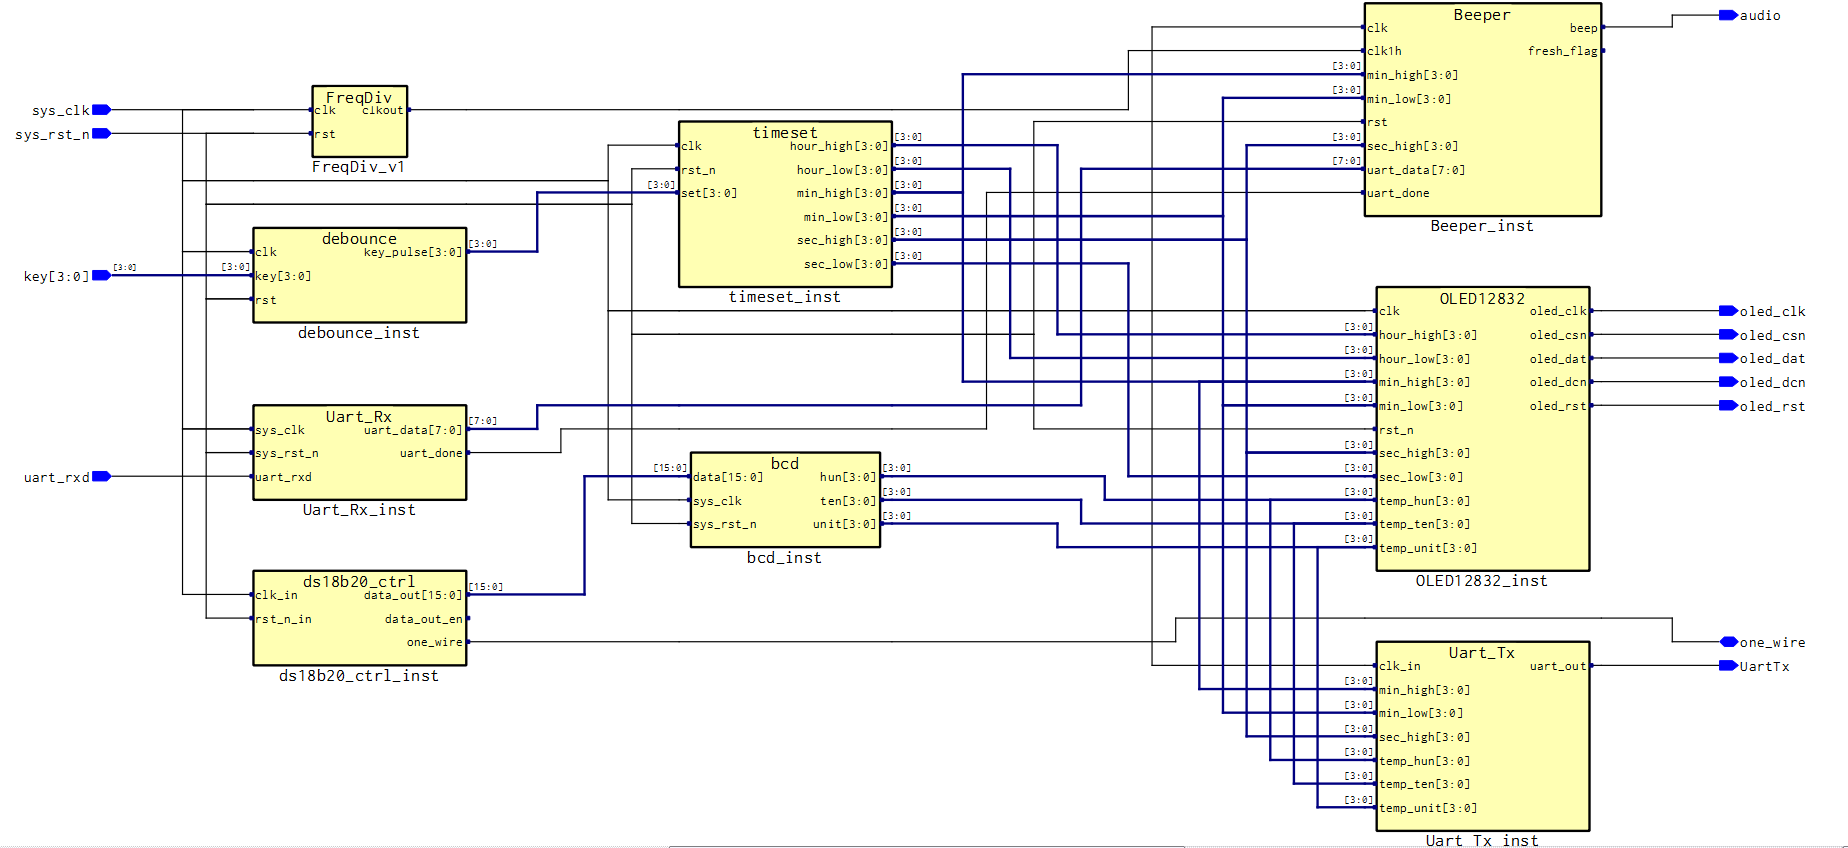Click the one_wire bidirectional port symbol
Viewport: 1848px width, 848px height.
[1728, 642]
